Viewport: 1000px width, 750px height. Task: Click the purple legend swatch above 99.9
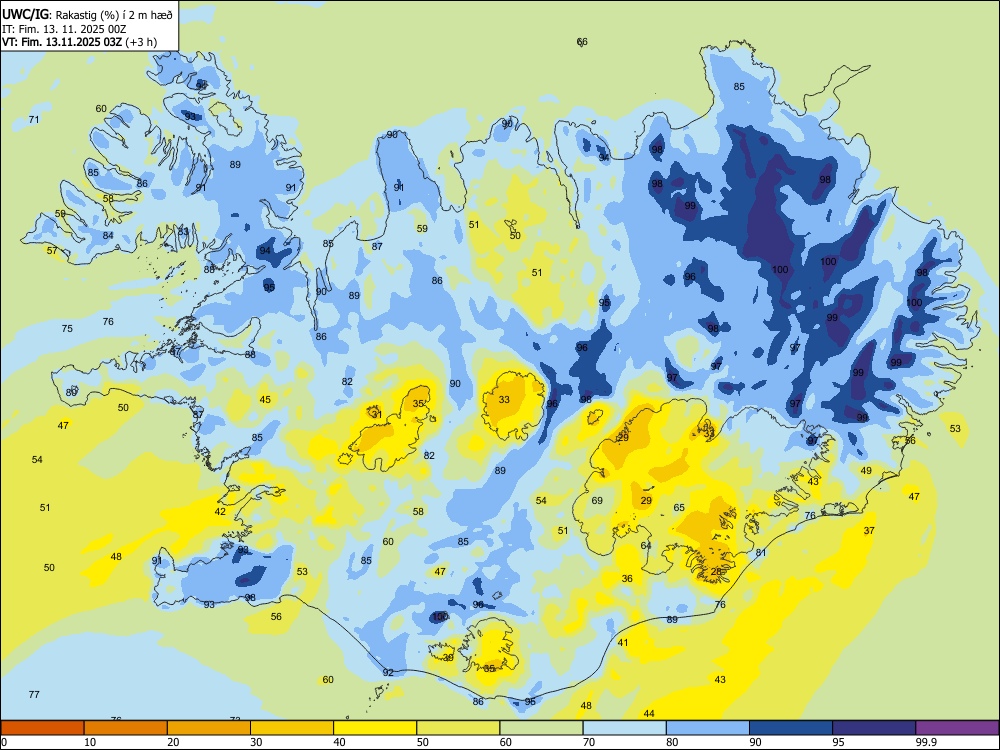(x=957, y=728)
